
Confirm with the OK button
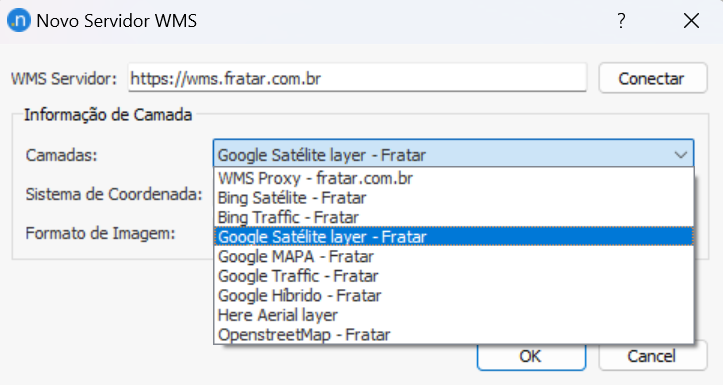tap(531, 356)
